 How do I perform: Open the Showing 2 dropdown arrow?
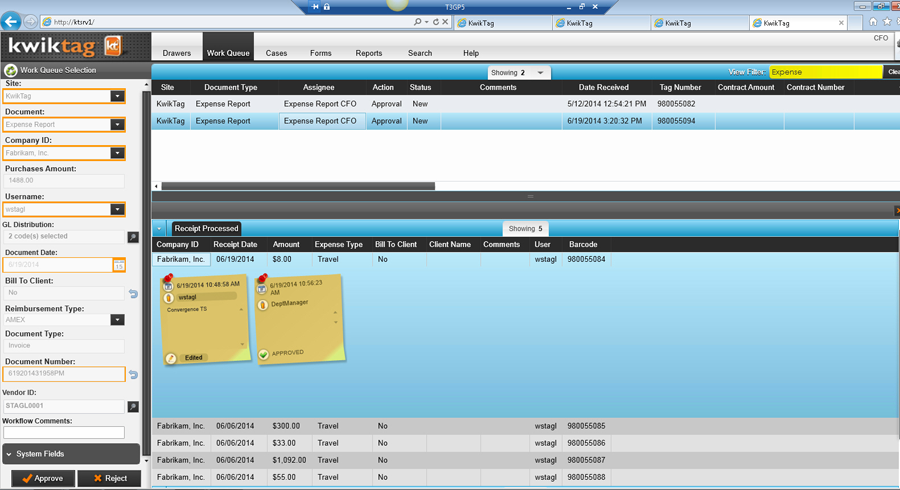pyautogui.click(x=540, y=73)
